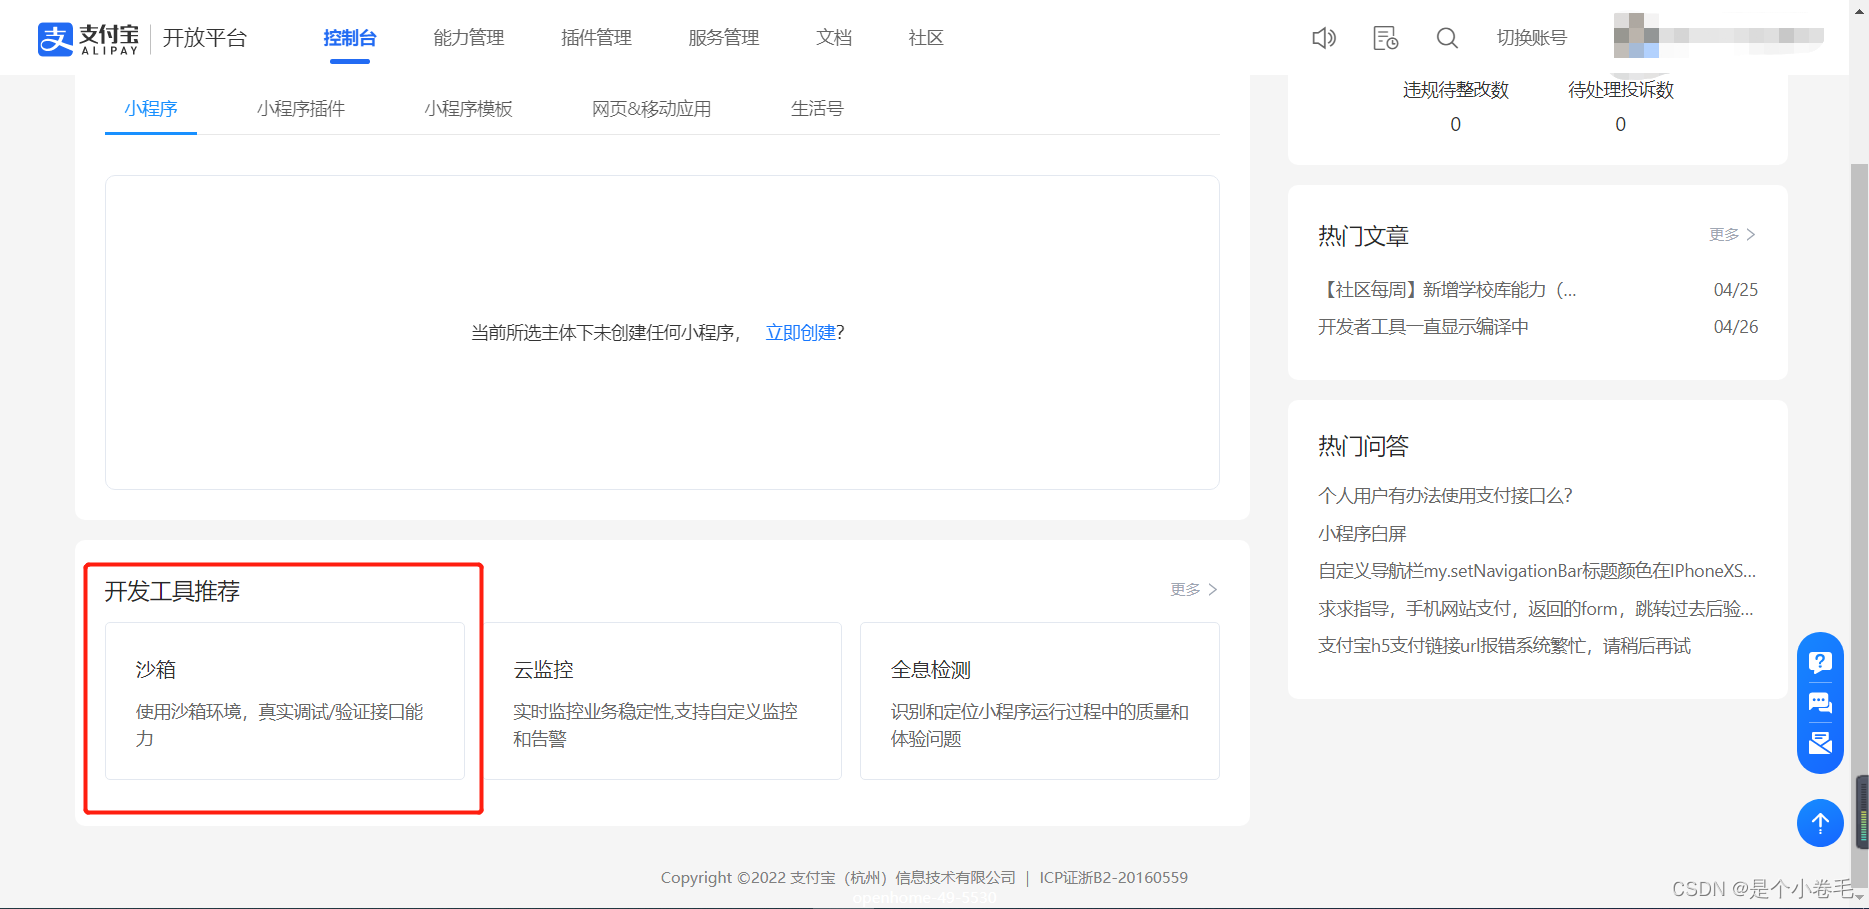The image size is (1869, 909).
Task: Click 切换账号 to switch account
Action: pyautogui.click(x=1531, y=38)
